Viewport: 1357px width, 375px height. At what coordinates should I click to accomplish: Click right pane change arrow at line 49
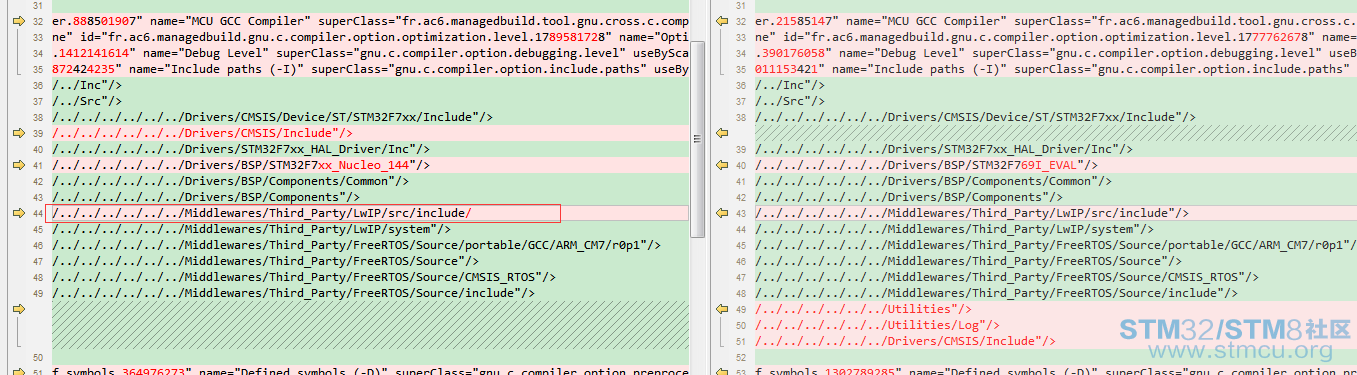722,309
